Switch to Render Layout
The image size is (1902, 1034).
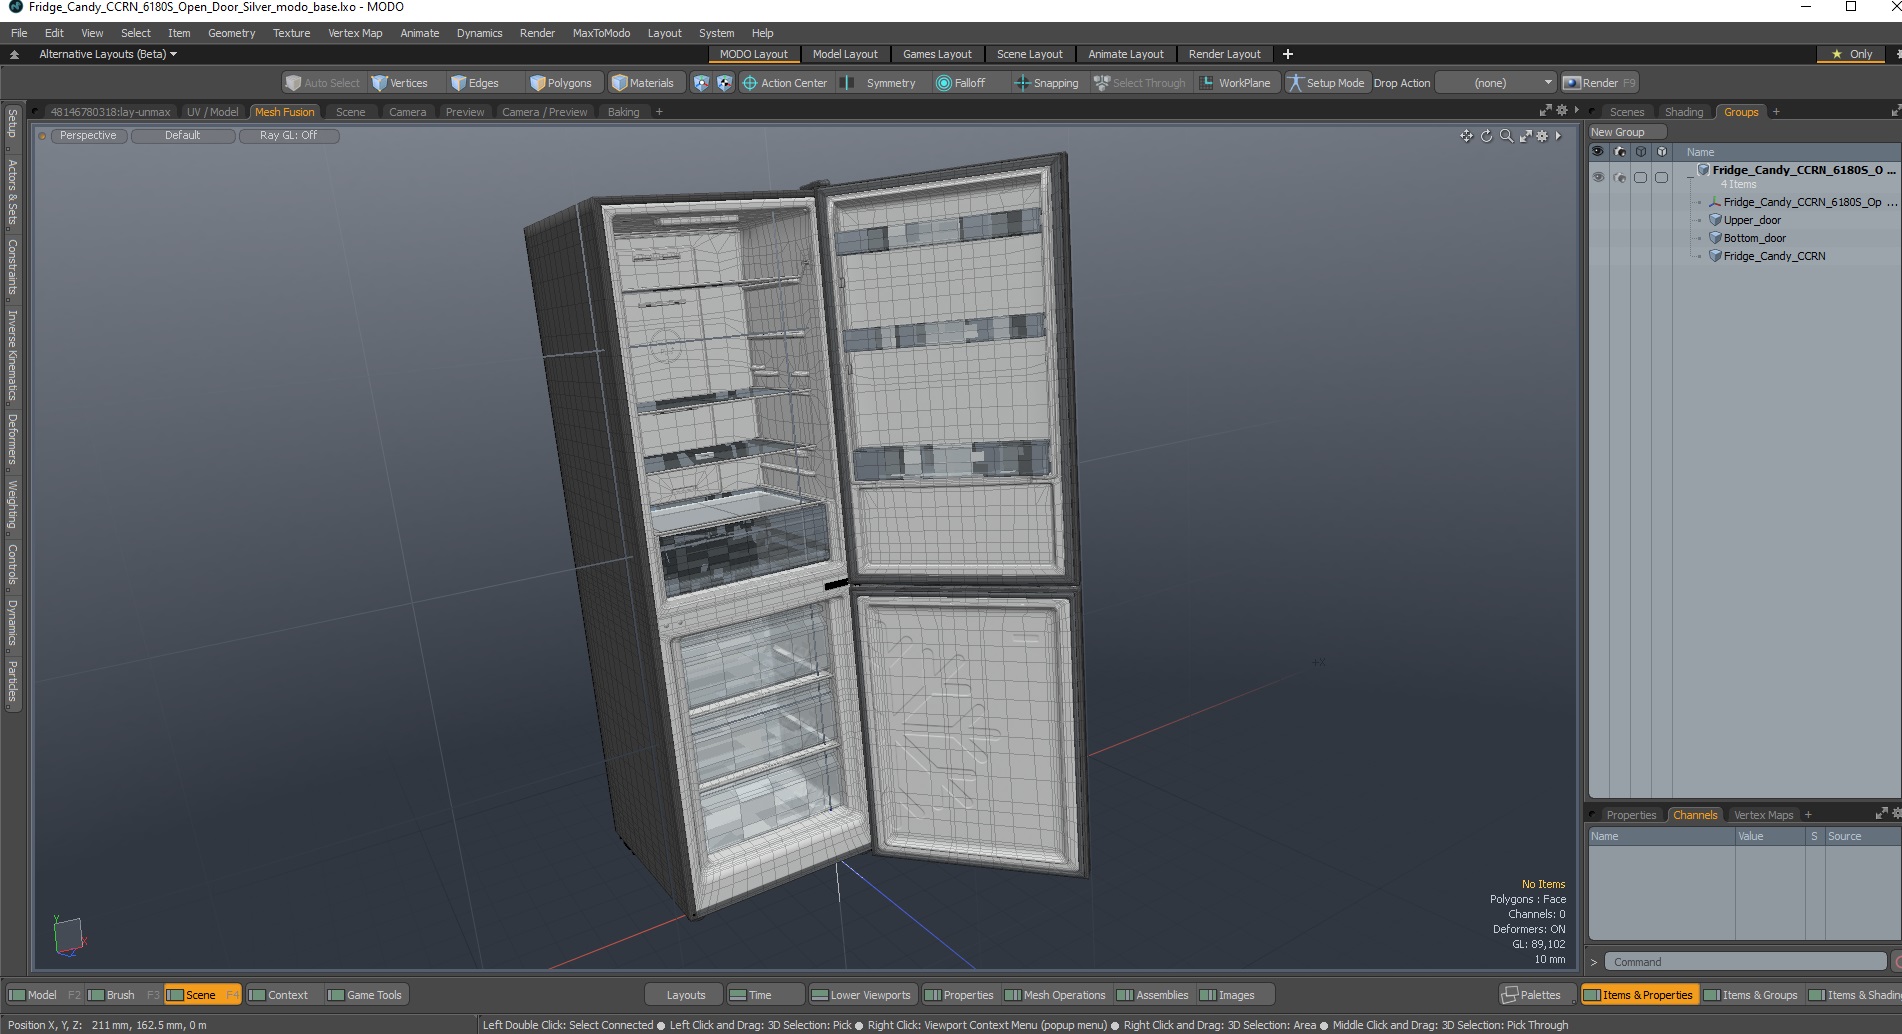click(1224, 54)
